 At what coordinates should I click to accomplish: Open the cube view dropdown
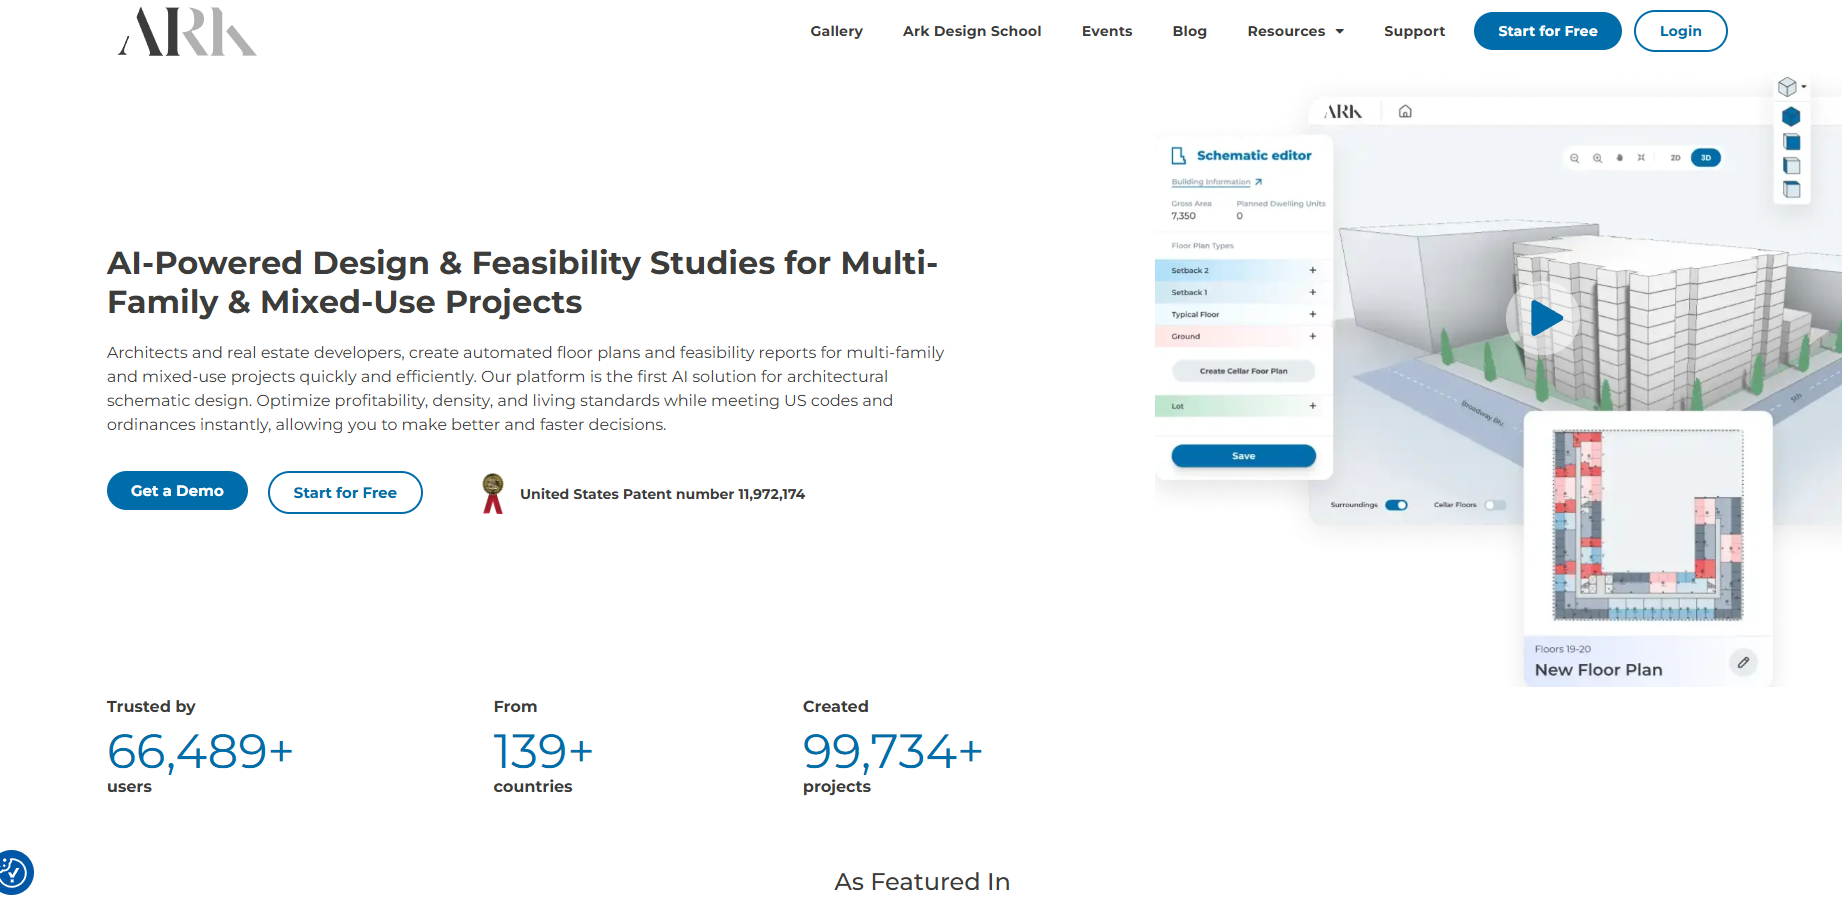coord(1792,87)
